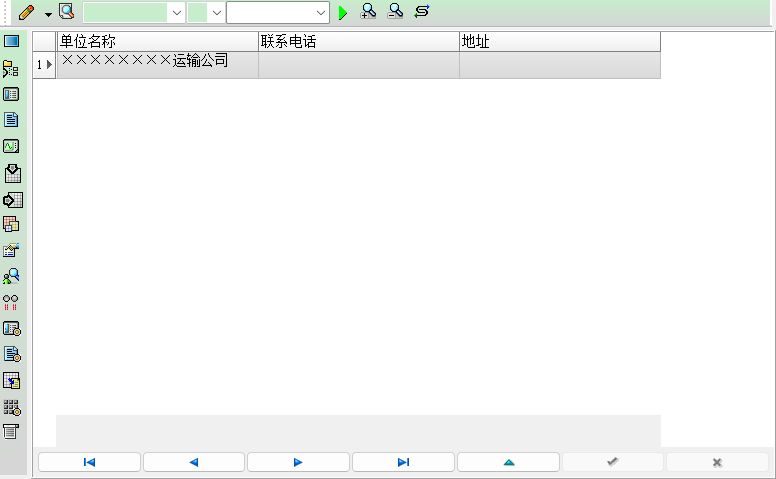Click the text list box sidebar icon
Image resolution: width=776 pixels, height=479 pixels.
pos(11,431)
